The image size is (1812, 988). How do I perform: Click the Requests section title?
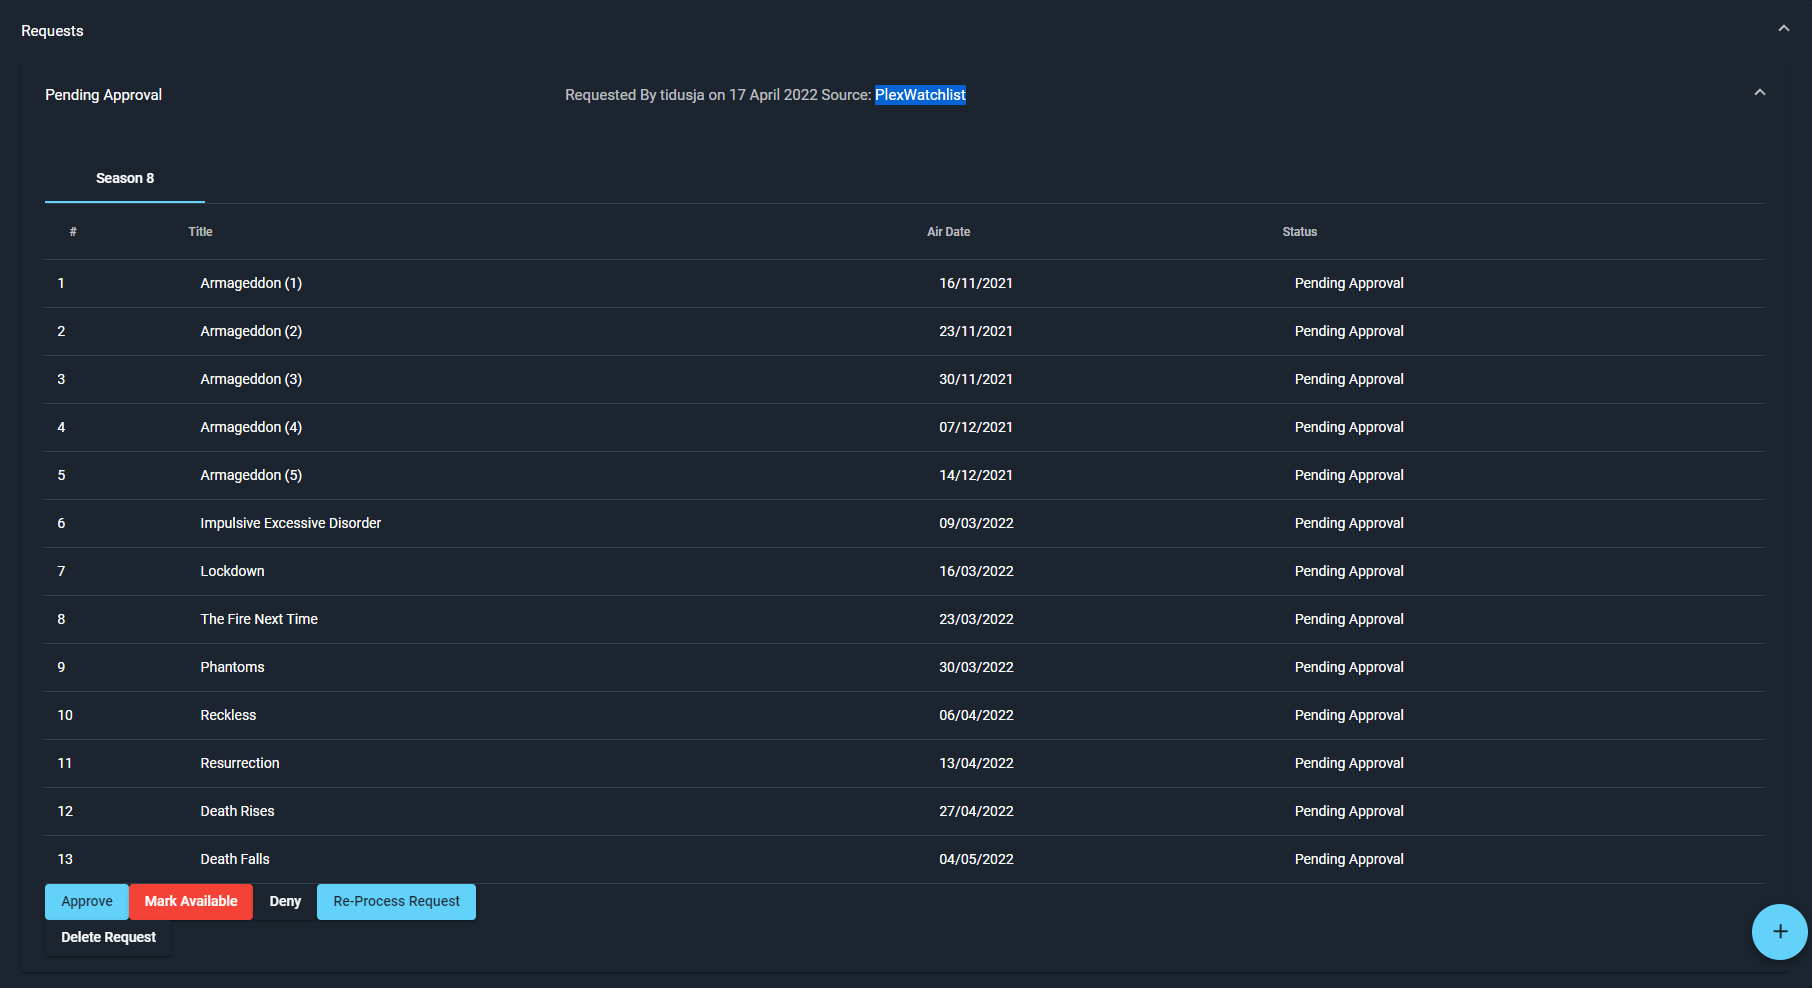coord(52,31)
